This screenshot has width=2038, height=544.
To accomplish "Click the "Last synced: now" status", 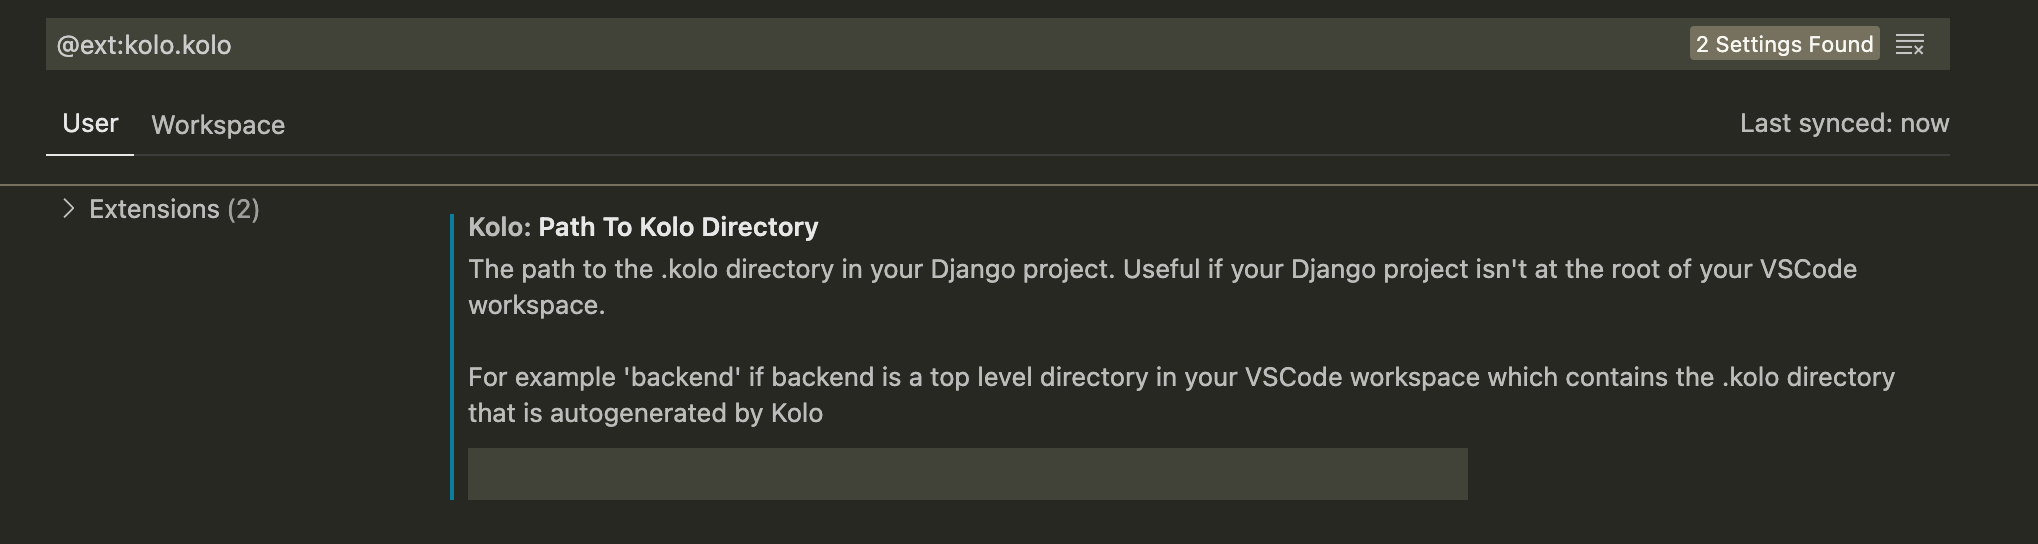I will pyautogui.click(x=1844, y=124).
